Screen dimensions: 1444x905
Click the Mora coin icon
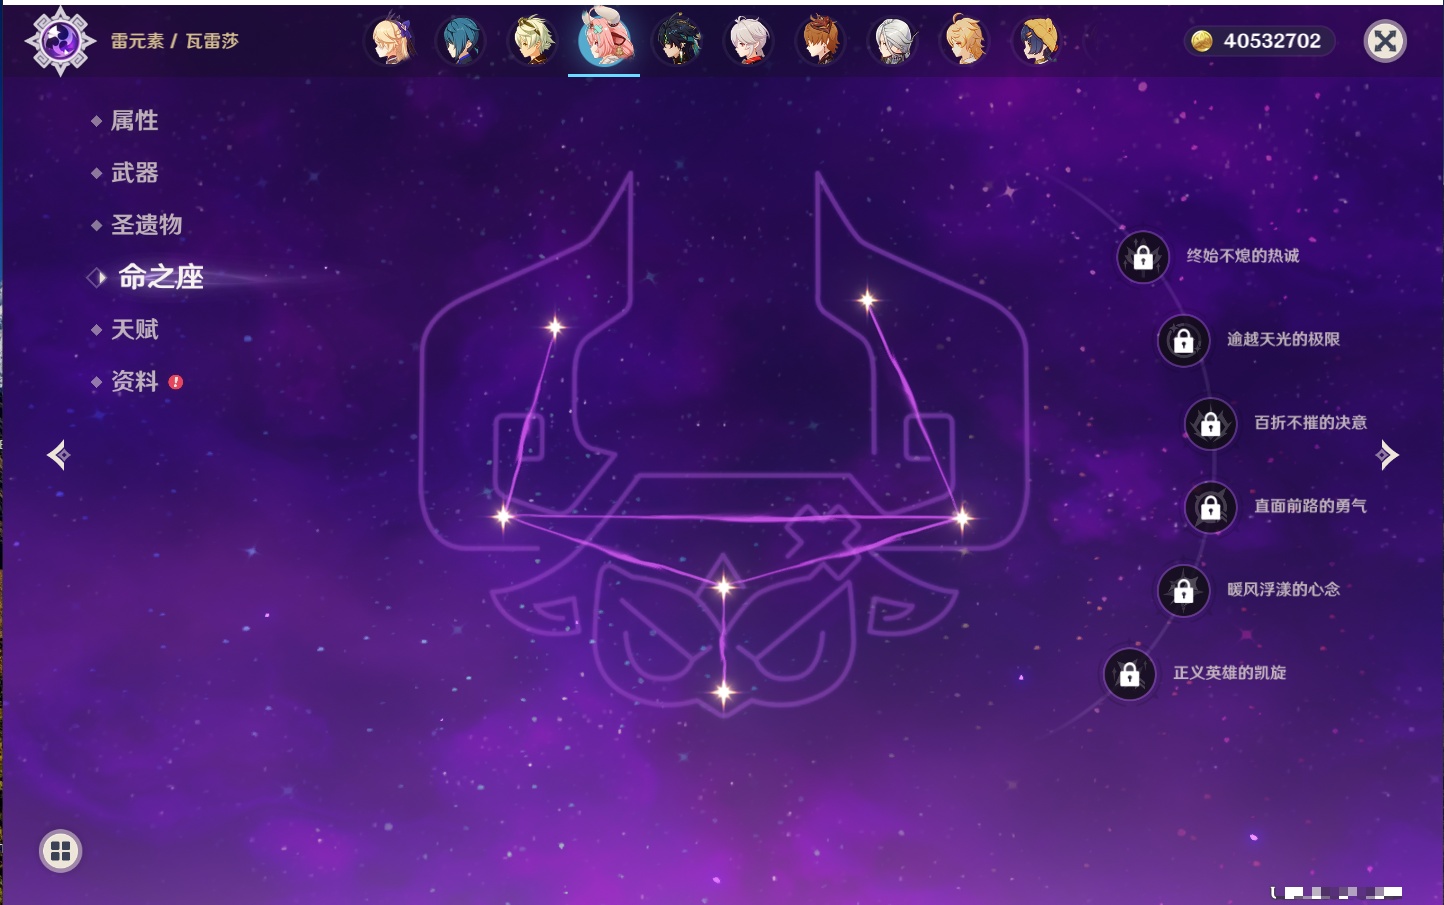pyautogui.click(x=1202, y=41)
